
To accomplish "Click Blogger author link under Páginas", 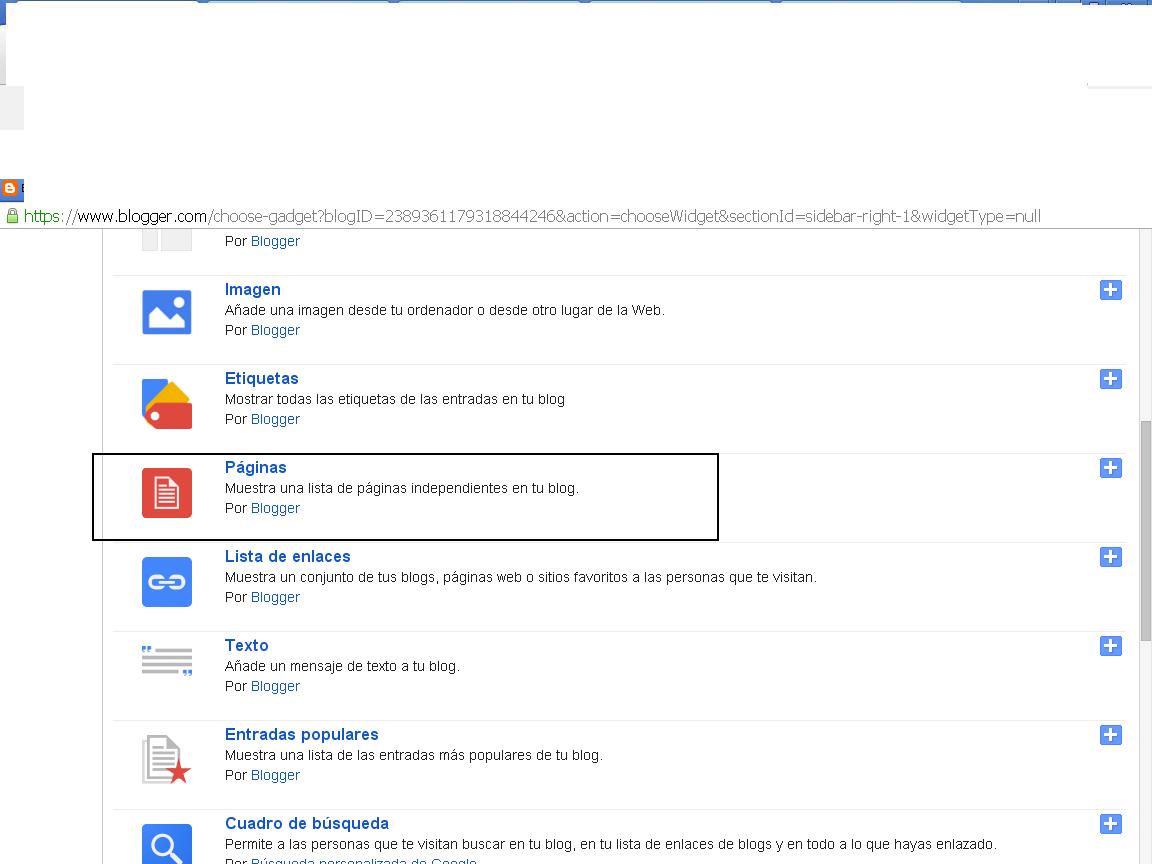I will click(276, 508).
